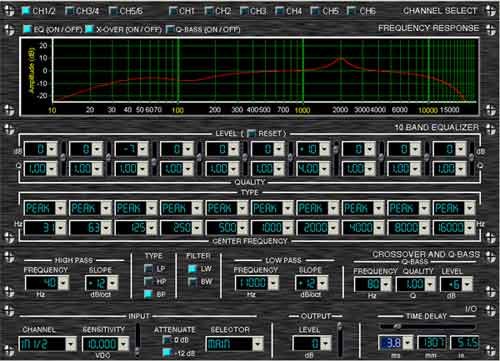Open PEAK type dropdown above 16000 Hz
The height and width of the screenshot is (361, 500).
(x=469, y=209)
